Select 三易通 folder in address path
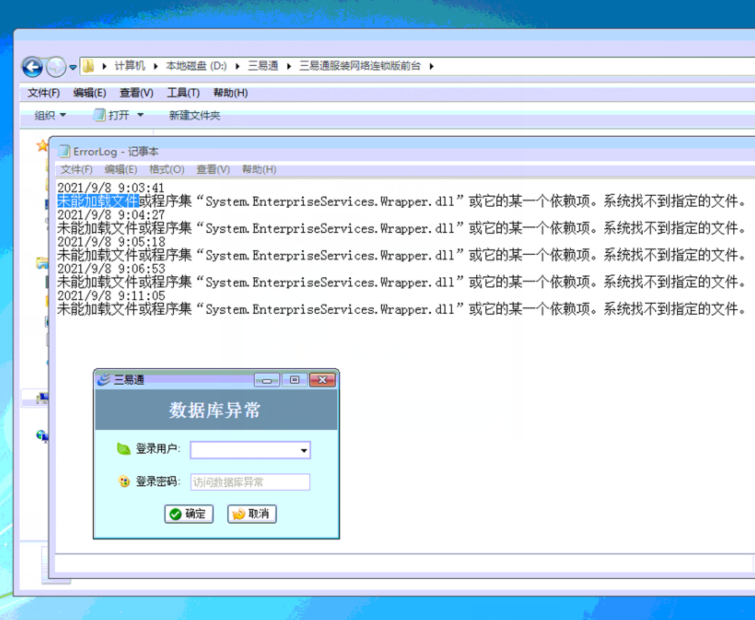This screenshot has height=620, width=755. coord(263,66)
